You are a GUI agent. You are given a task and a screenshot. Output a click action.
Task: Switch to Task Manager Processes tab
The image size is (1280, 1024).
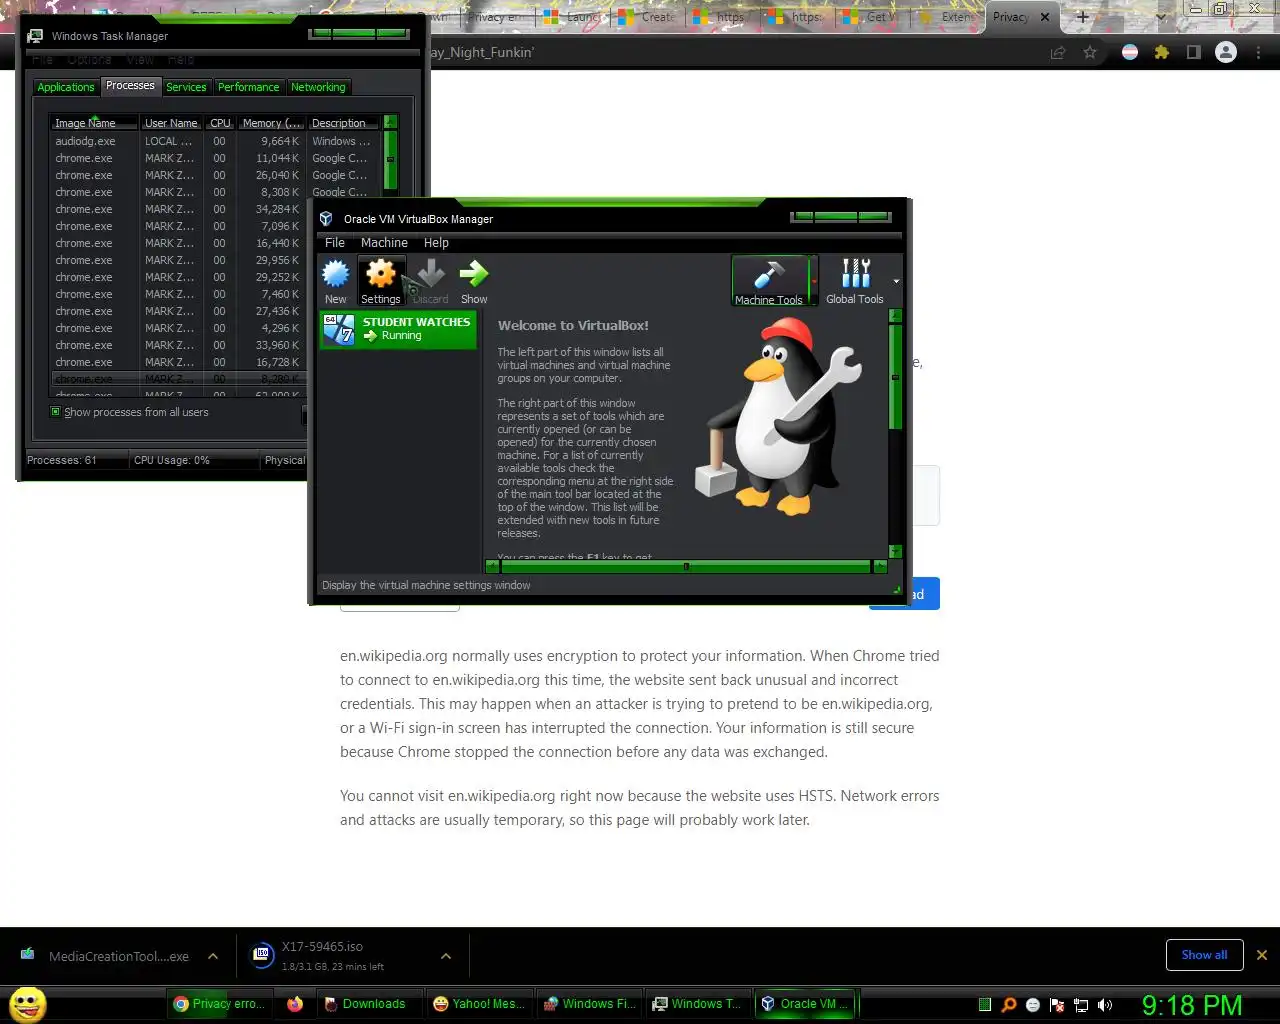130,86
